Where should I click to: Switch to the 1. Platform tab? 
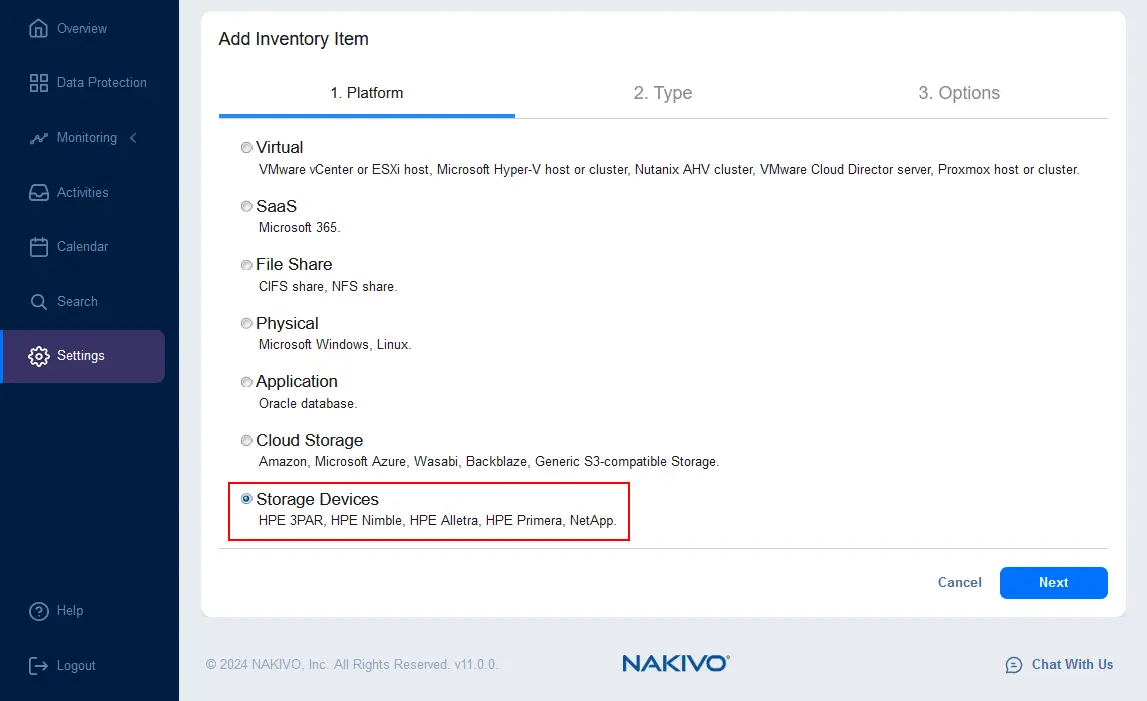coord(366,93)
